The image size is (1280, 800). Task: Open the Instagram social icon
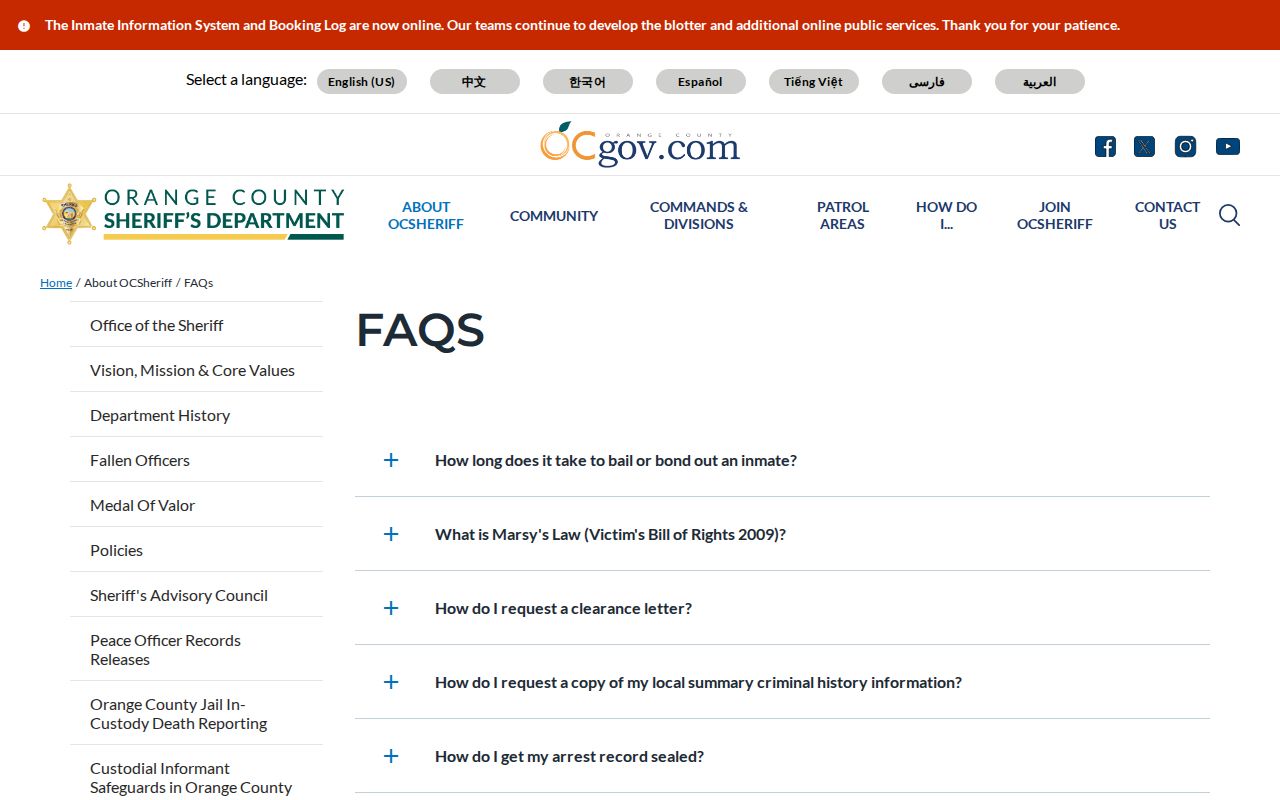point(1186,147)
